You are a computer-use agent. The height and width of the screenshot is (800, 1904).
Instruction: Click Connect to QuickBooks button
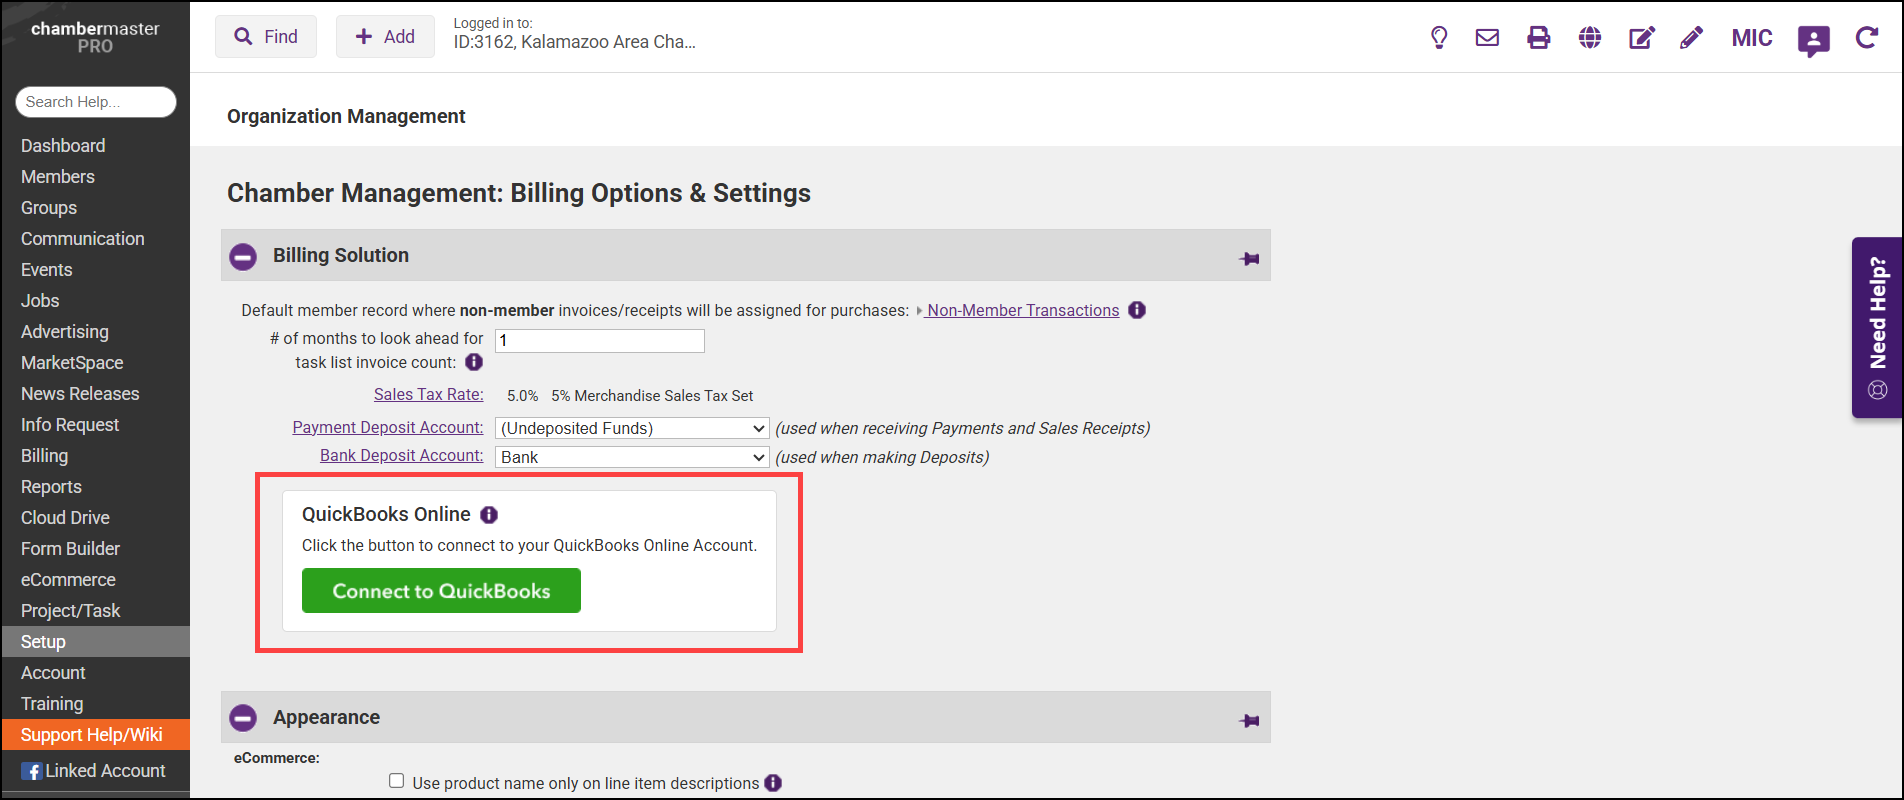coord(441,591)
